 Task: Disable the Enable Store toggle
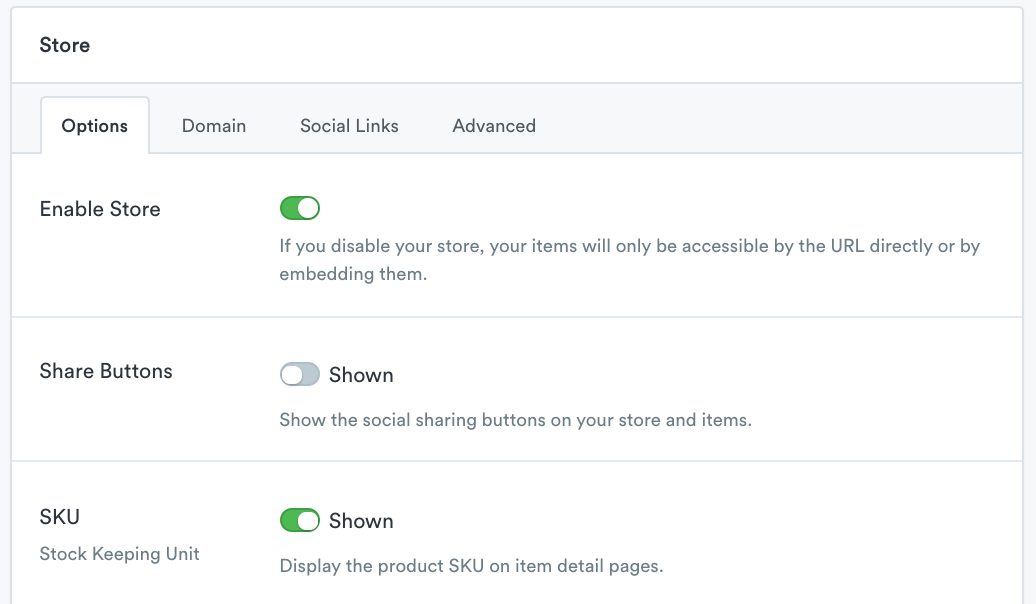pos(299,209)
